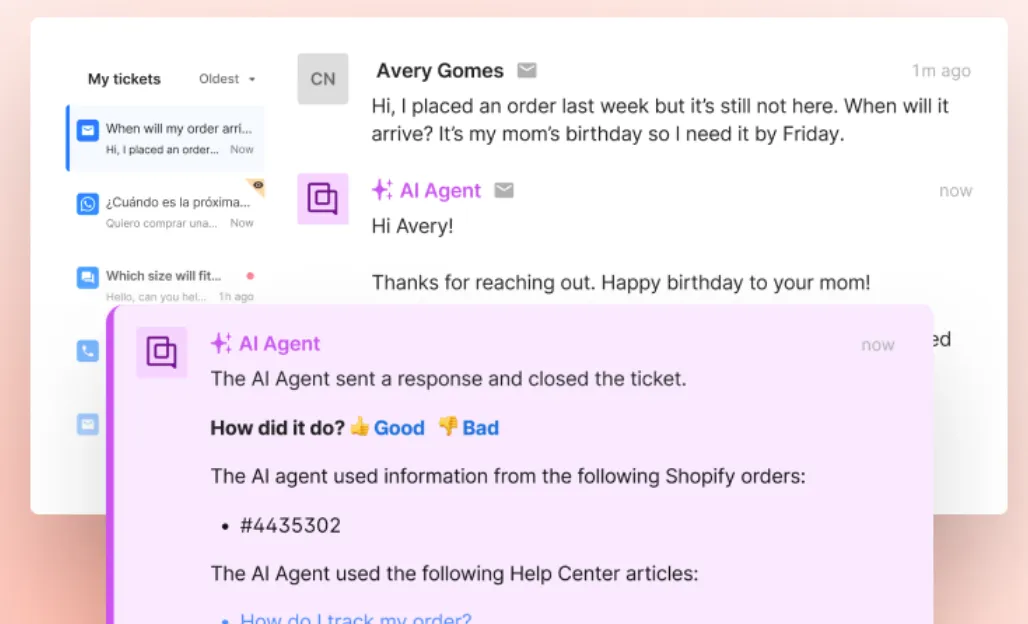Click the Avery Gomes customer name
1028x624 pixels.
(440, 71)
